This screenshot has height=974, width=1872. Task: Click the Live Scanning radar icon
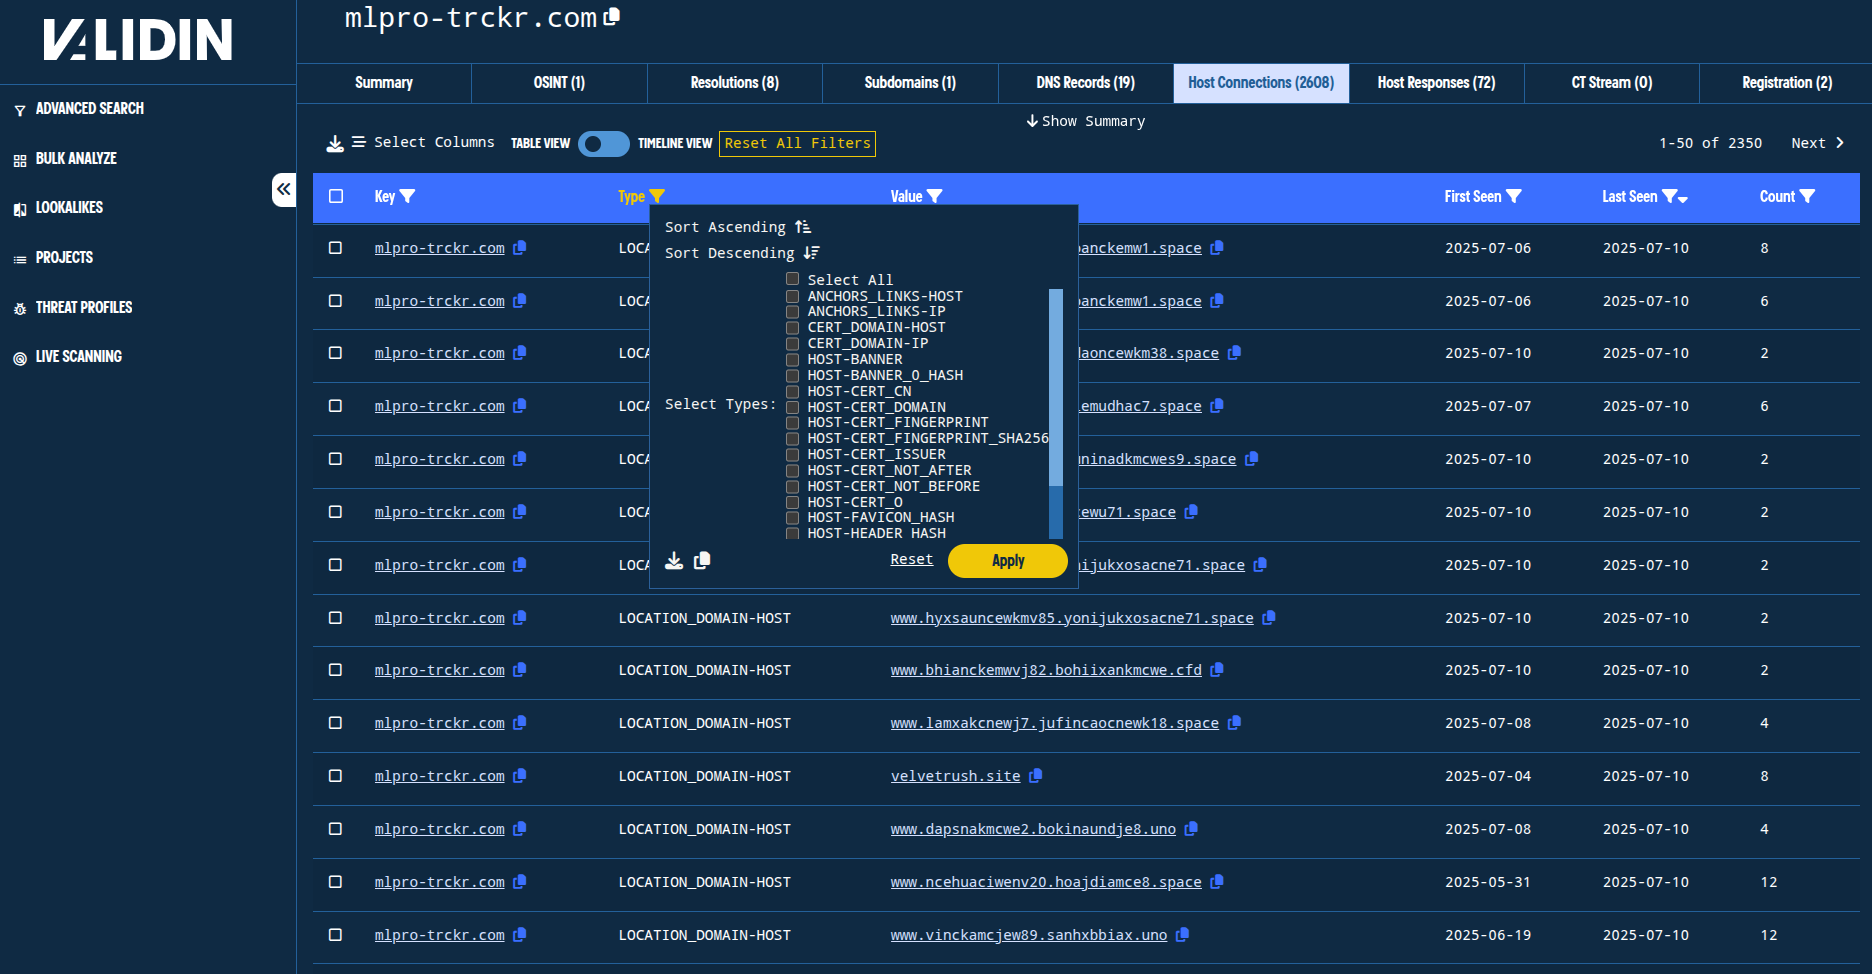click(20, 358)
